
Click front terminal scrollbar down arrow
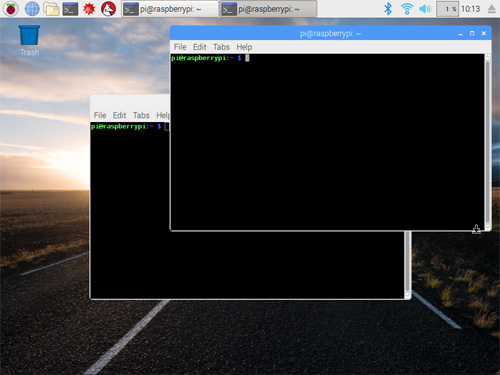tap(488, 227)
